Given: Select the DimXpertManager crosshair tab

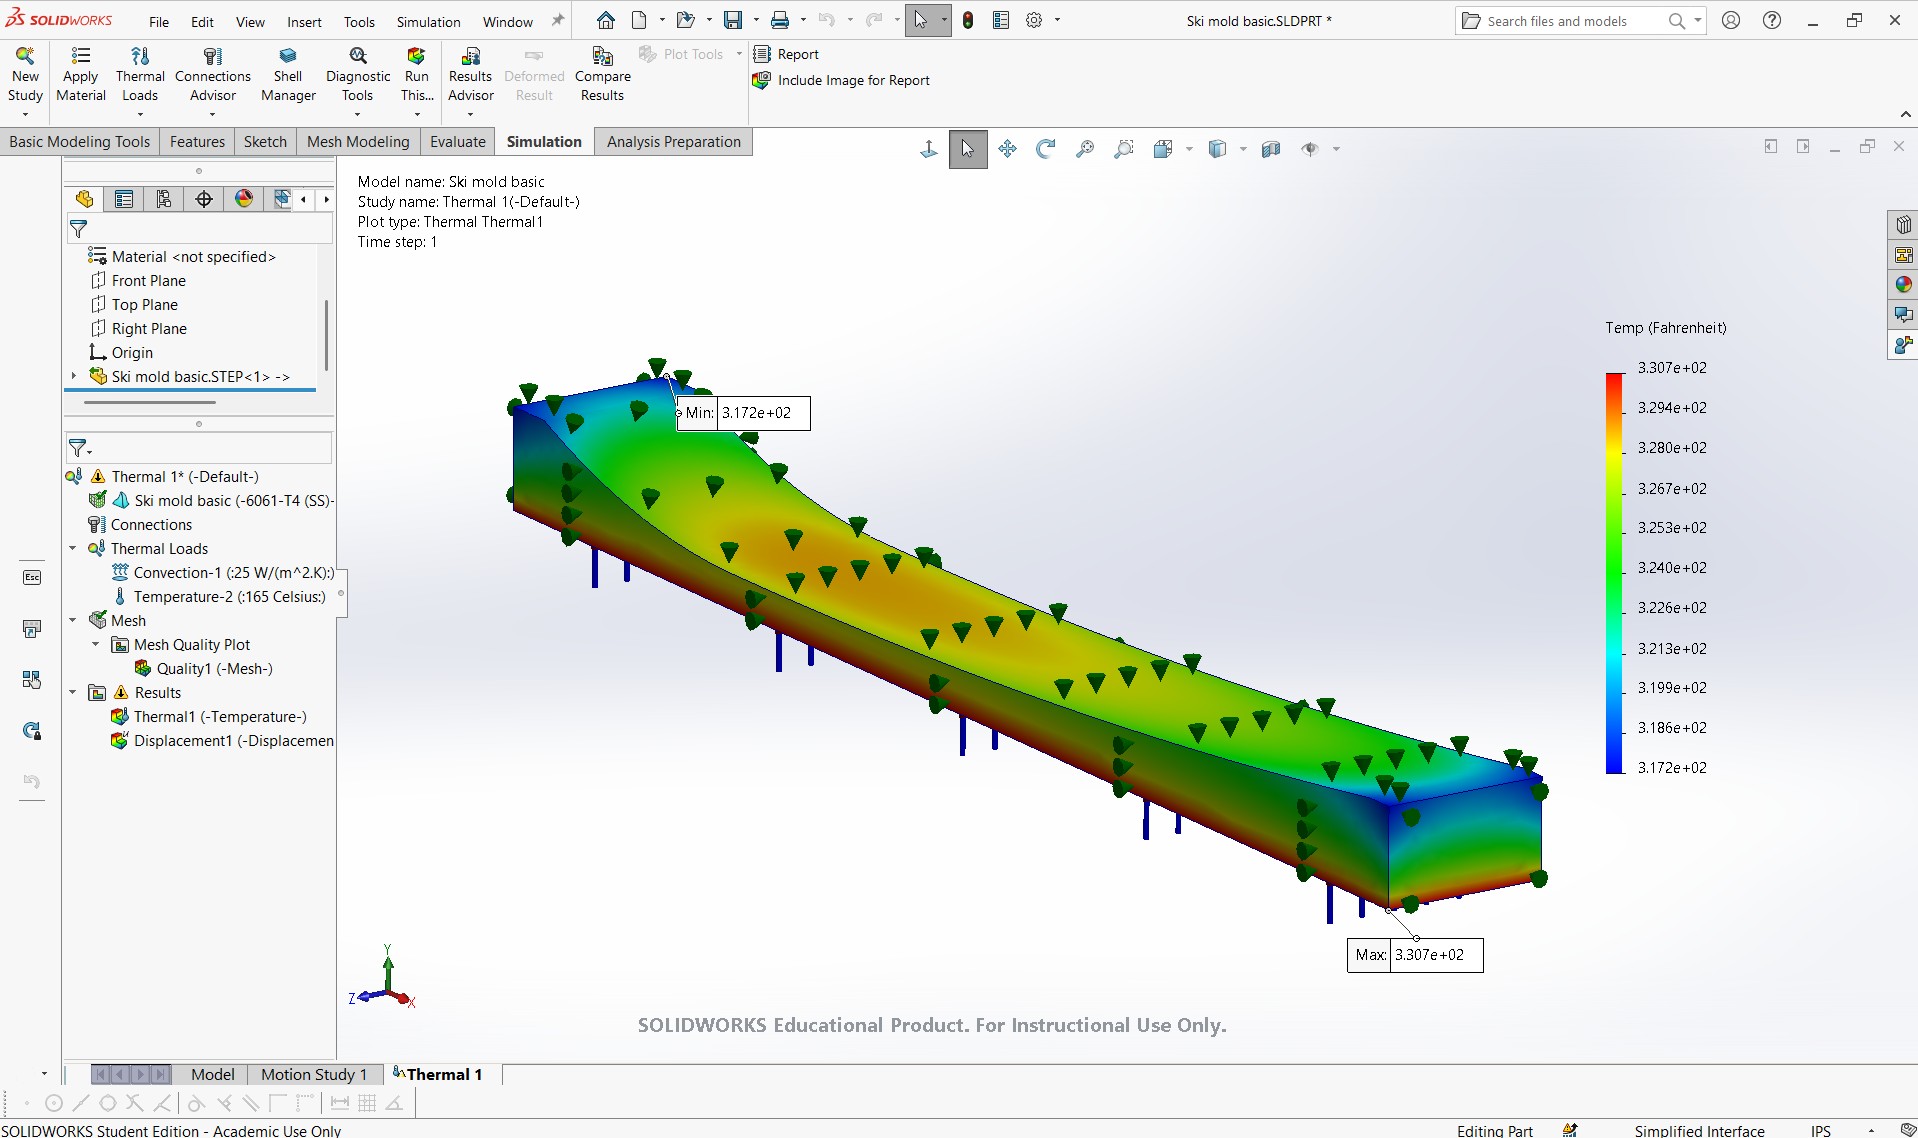Looking at the screenshot, I should pyautogui.click(x=204, y=199).
